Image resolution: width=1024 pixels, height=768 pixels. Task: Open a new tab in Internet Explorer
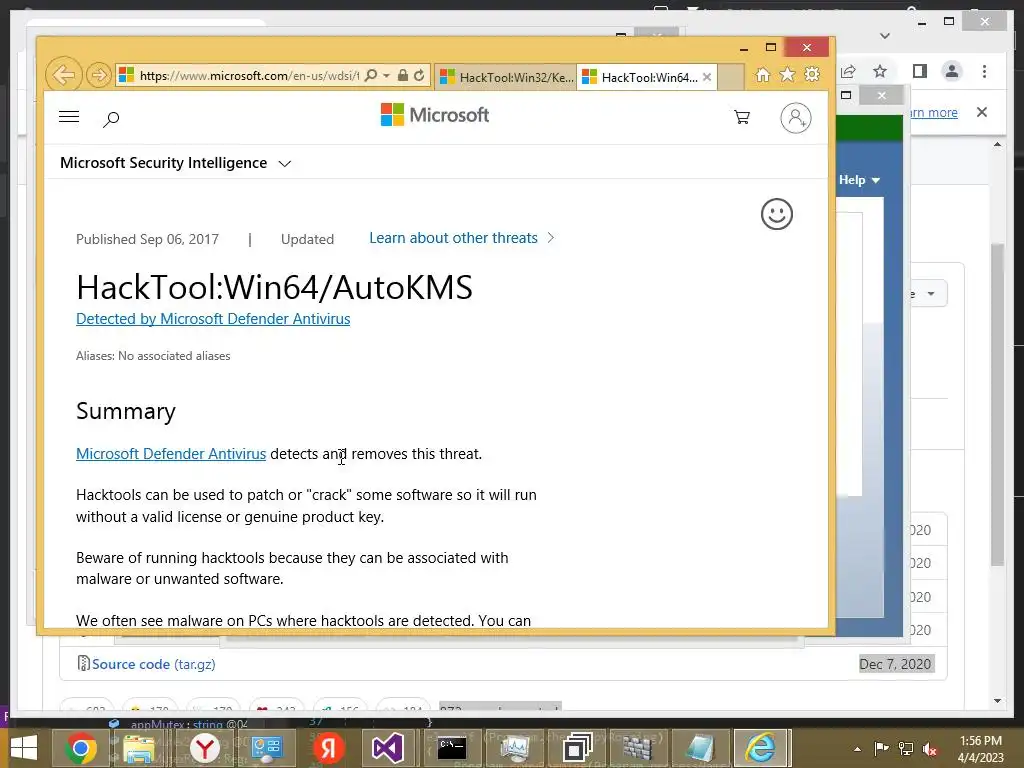[731, 77]
